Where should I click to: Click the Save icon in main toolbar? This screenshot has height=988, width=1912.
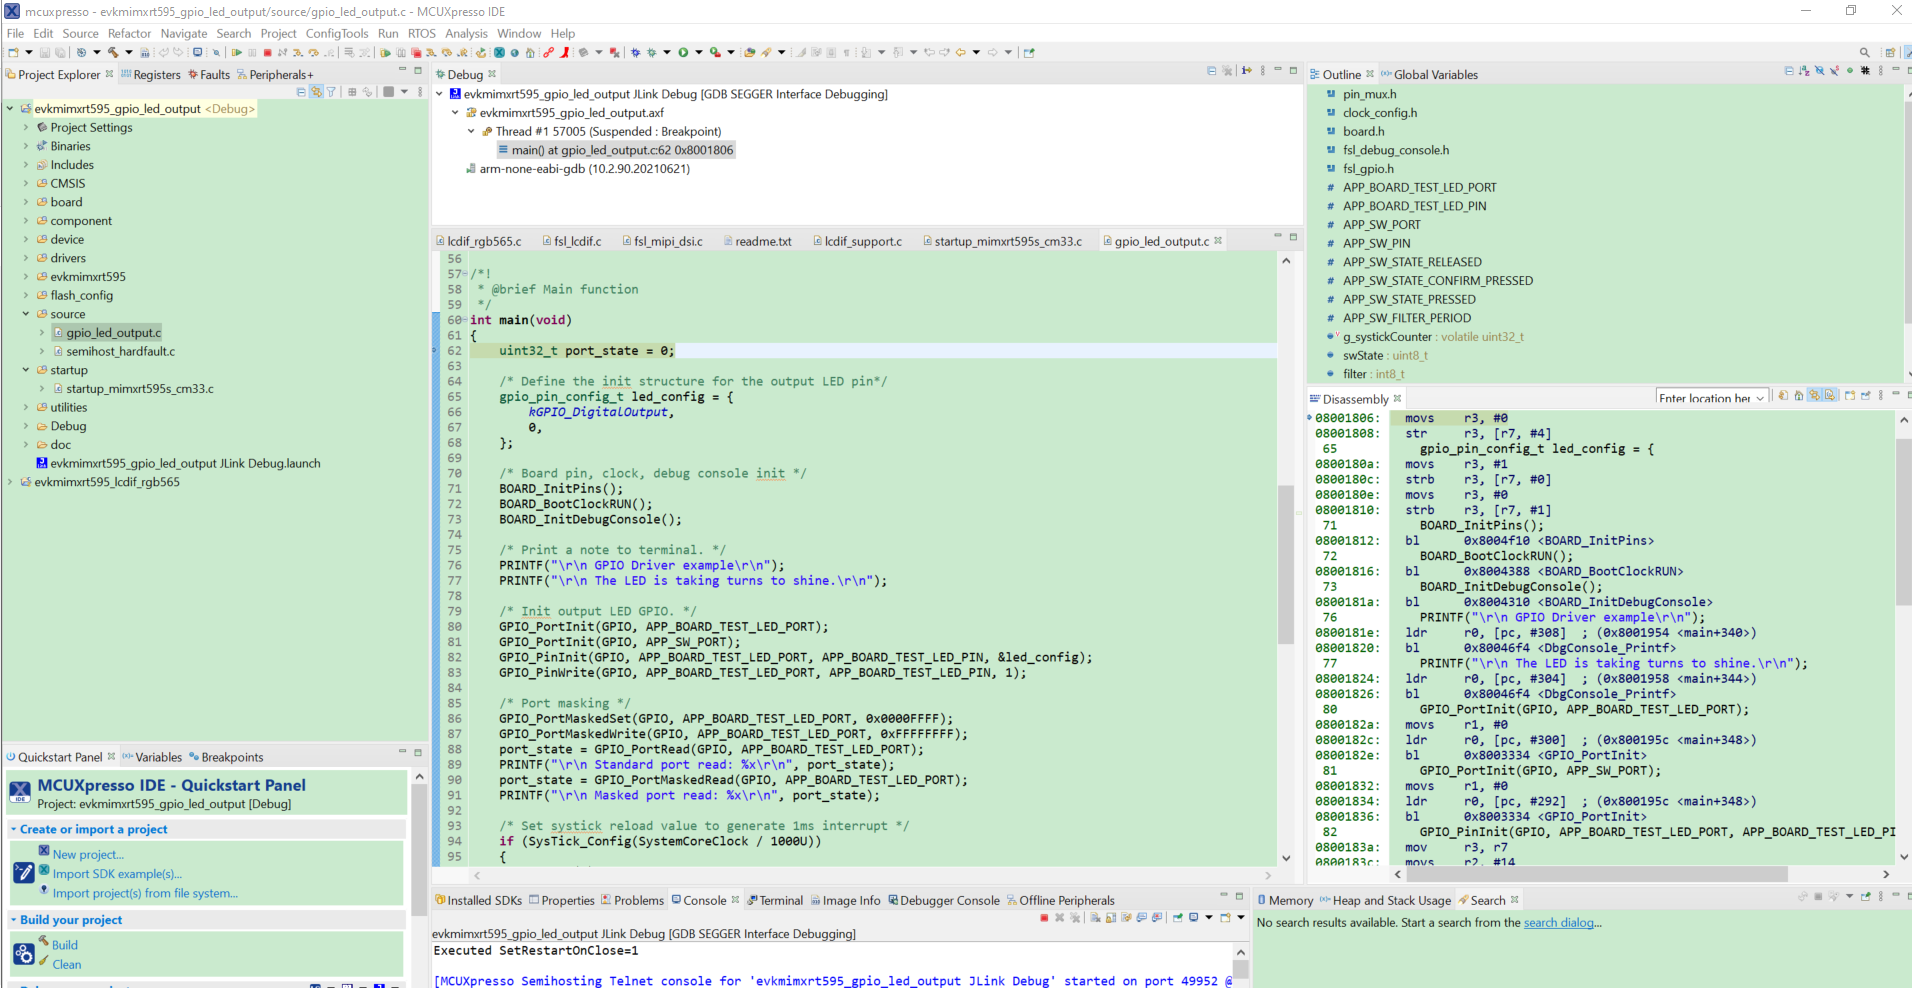[x=45, y=51]
